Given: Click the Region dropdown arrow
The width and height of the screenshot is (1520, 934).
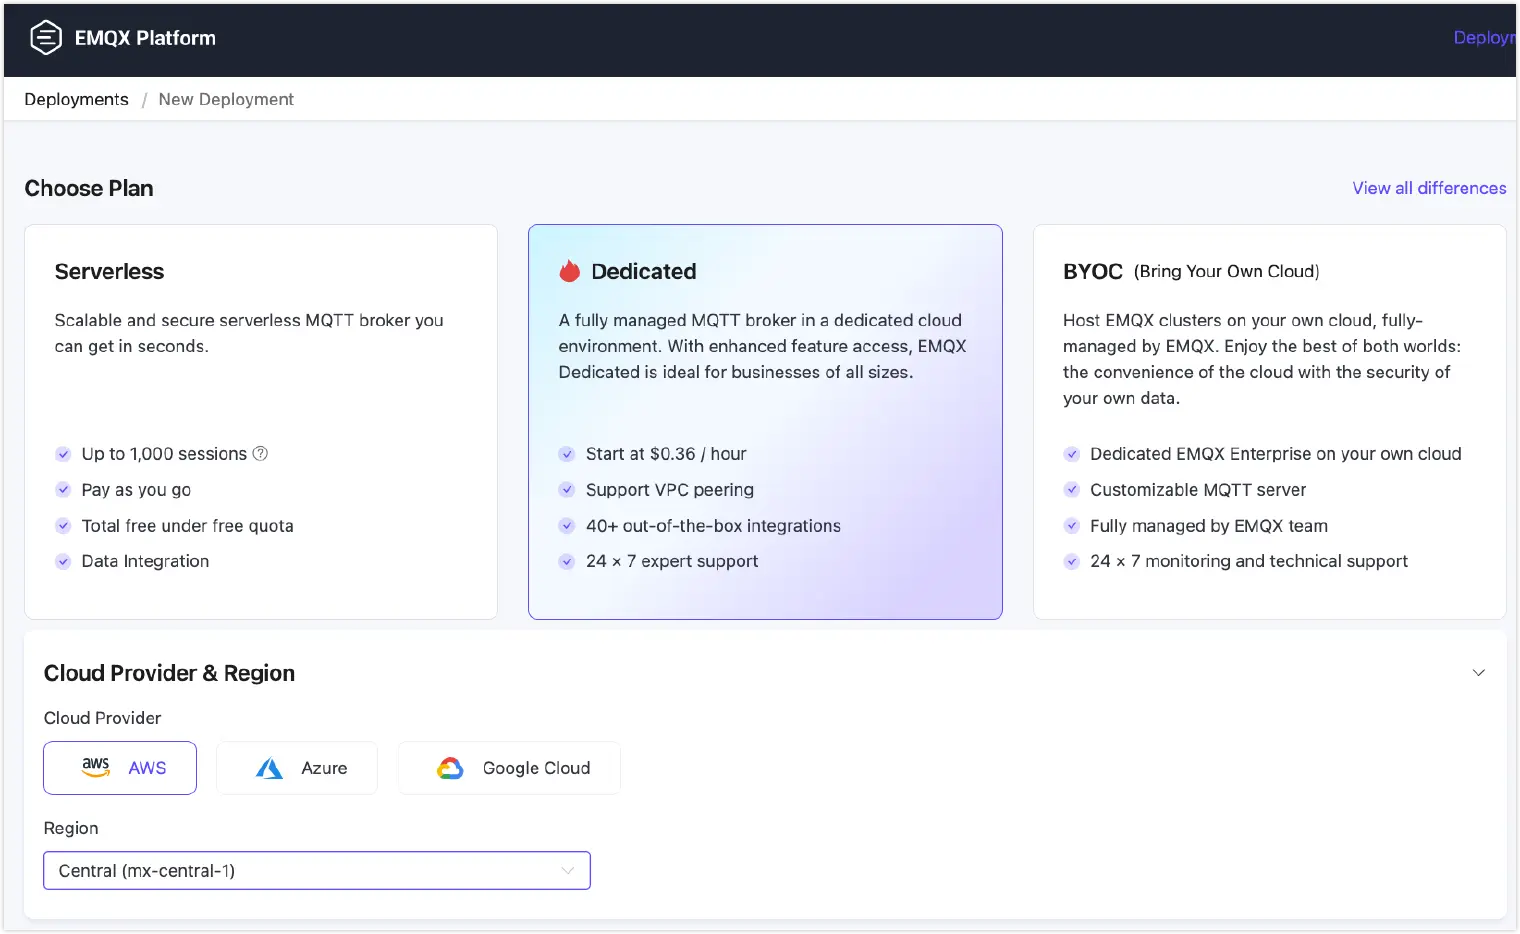Looking at the screenshot, I should pos(568,871).
